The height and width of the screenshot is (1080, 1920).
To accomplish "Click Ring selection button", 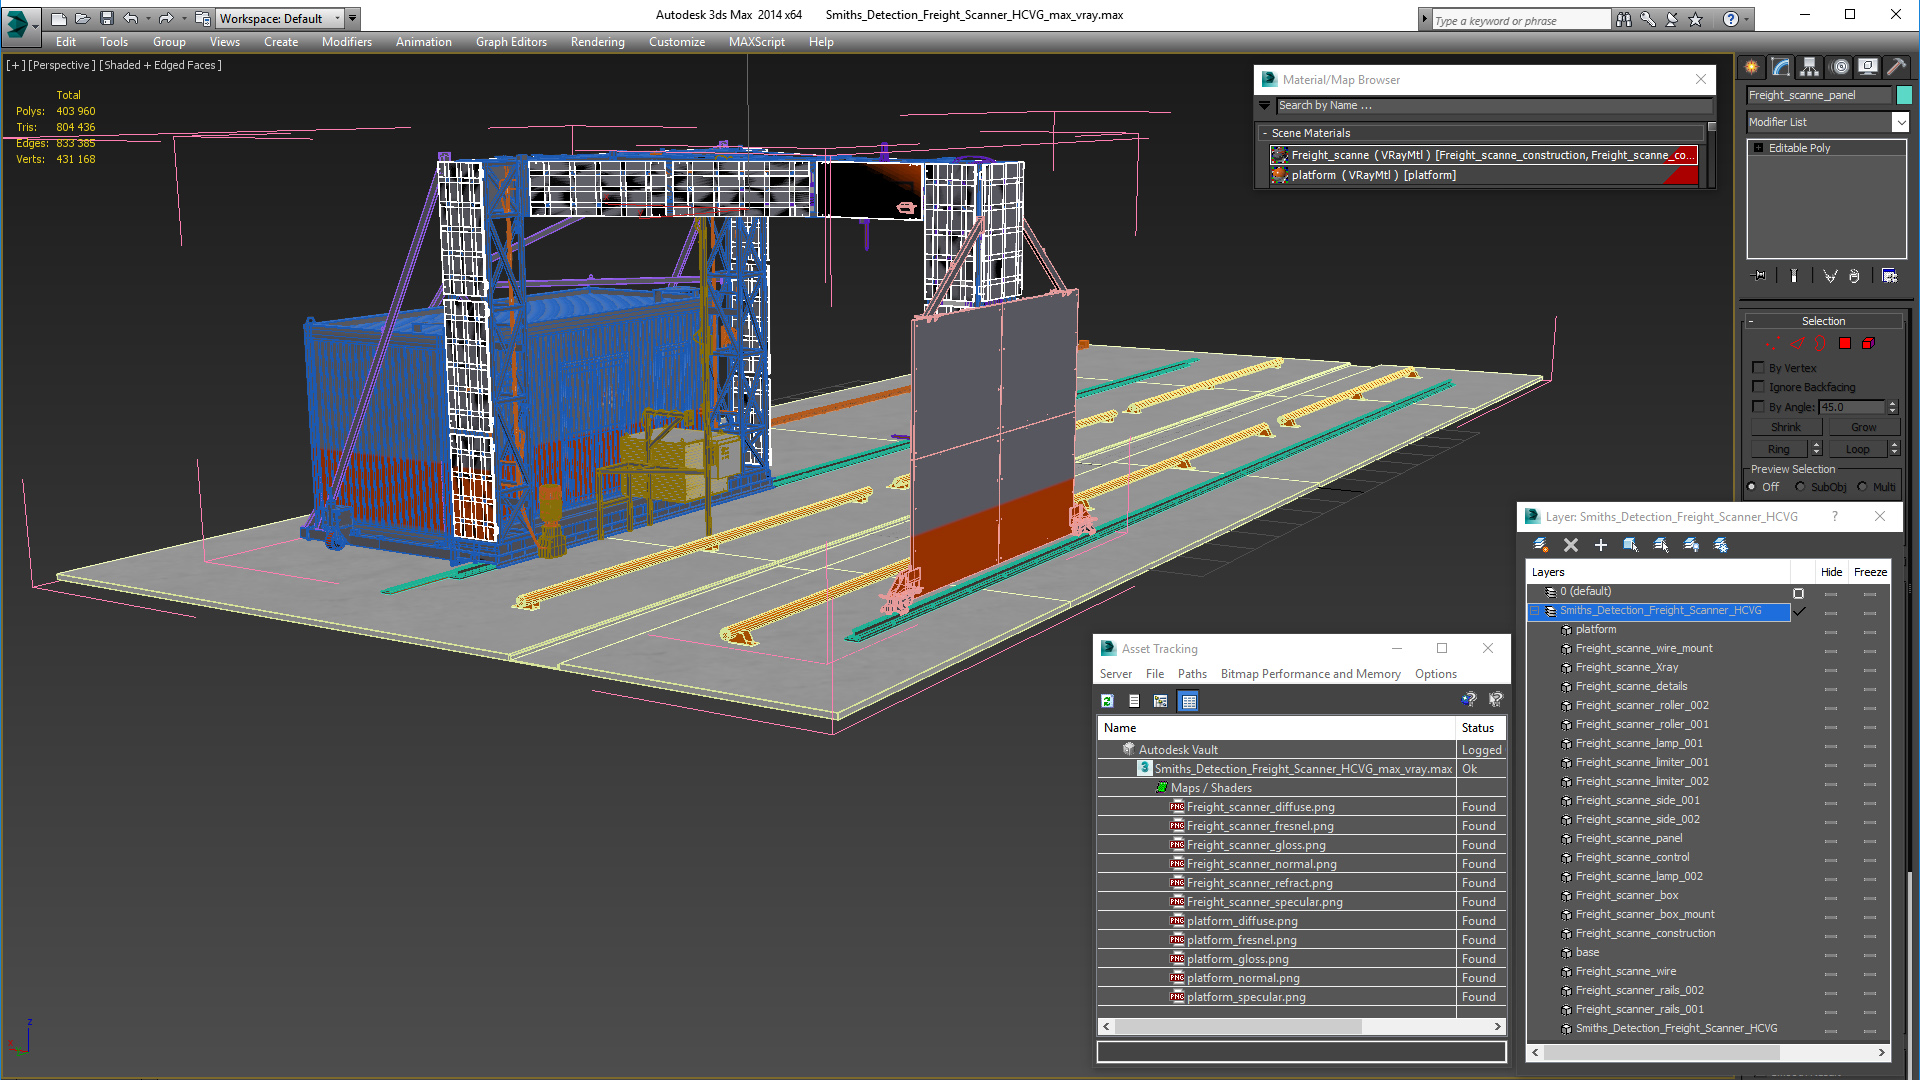I will click(1778, 449).
